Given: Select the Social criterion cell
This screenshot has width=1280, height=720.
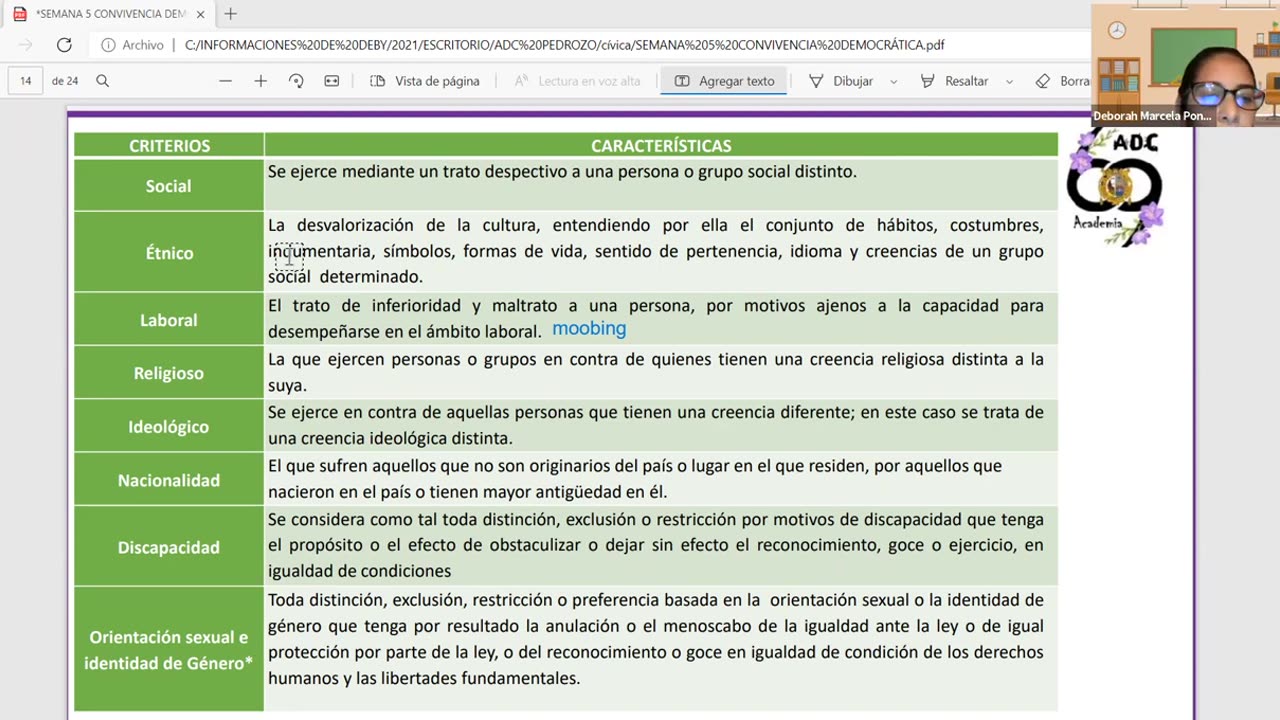Looking at the screenshot, I should [x=169, y=185].
